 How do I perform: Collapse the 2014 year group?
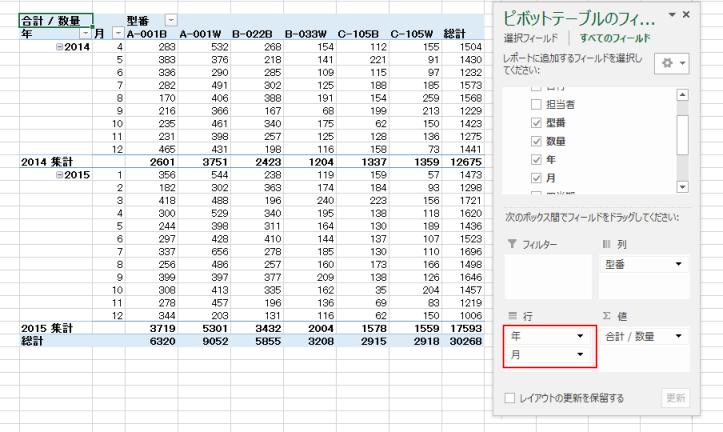click(x=59, y=47)
